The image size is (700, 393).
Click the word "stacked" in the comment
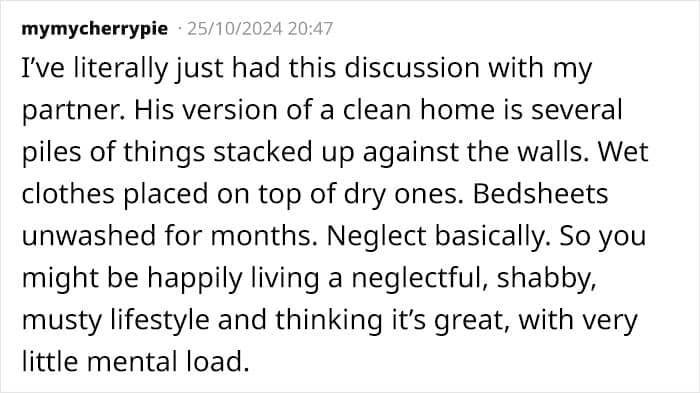[262, 152]
